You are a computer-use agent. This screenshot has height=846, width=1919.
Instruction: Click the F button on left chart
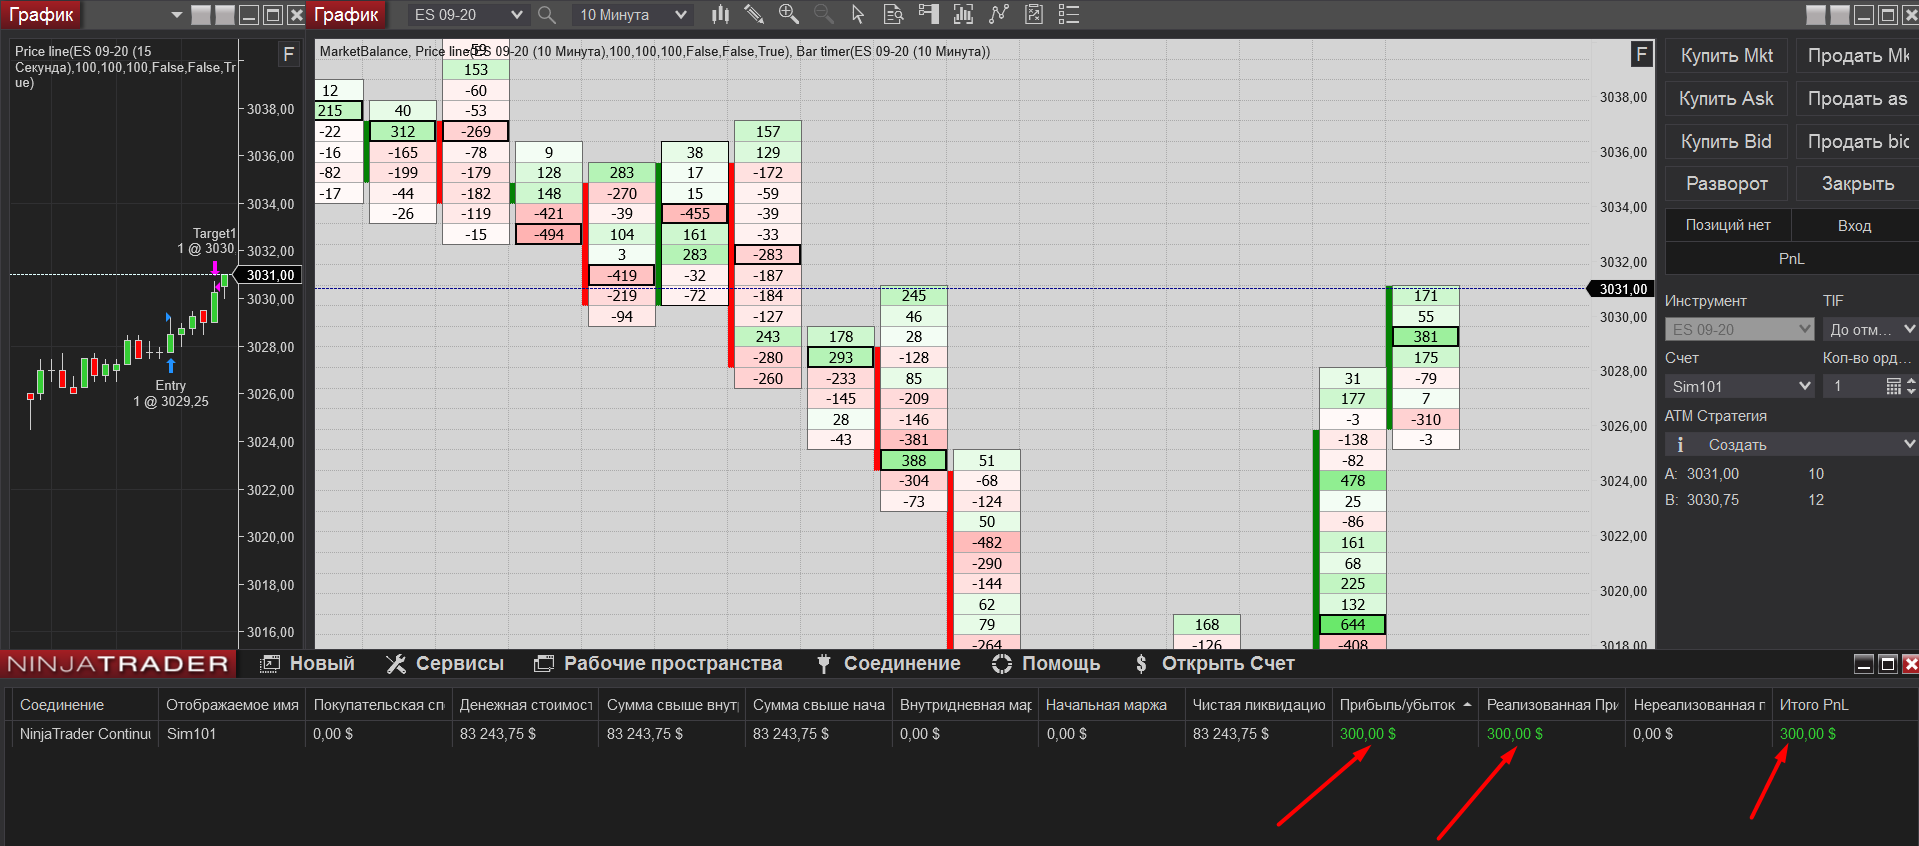[x=288, y=54]
